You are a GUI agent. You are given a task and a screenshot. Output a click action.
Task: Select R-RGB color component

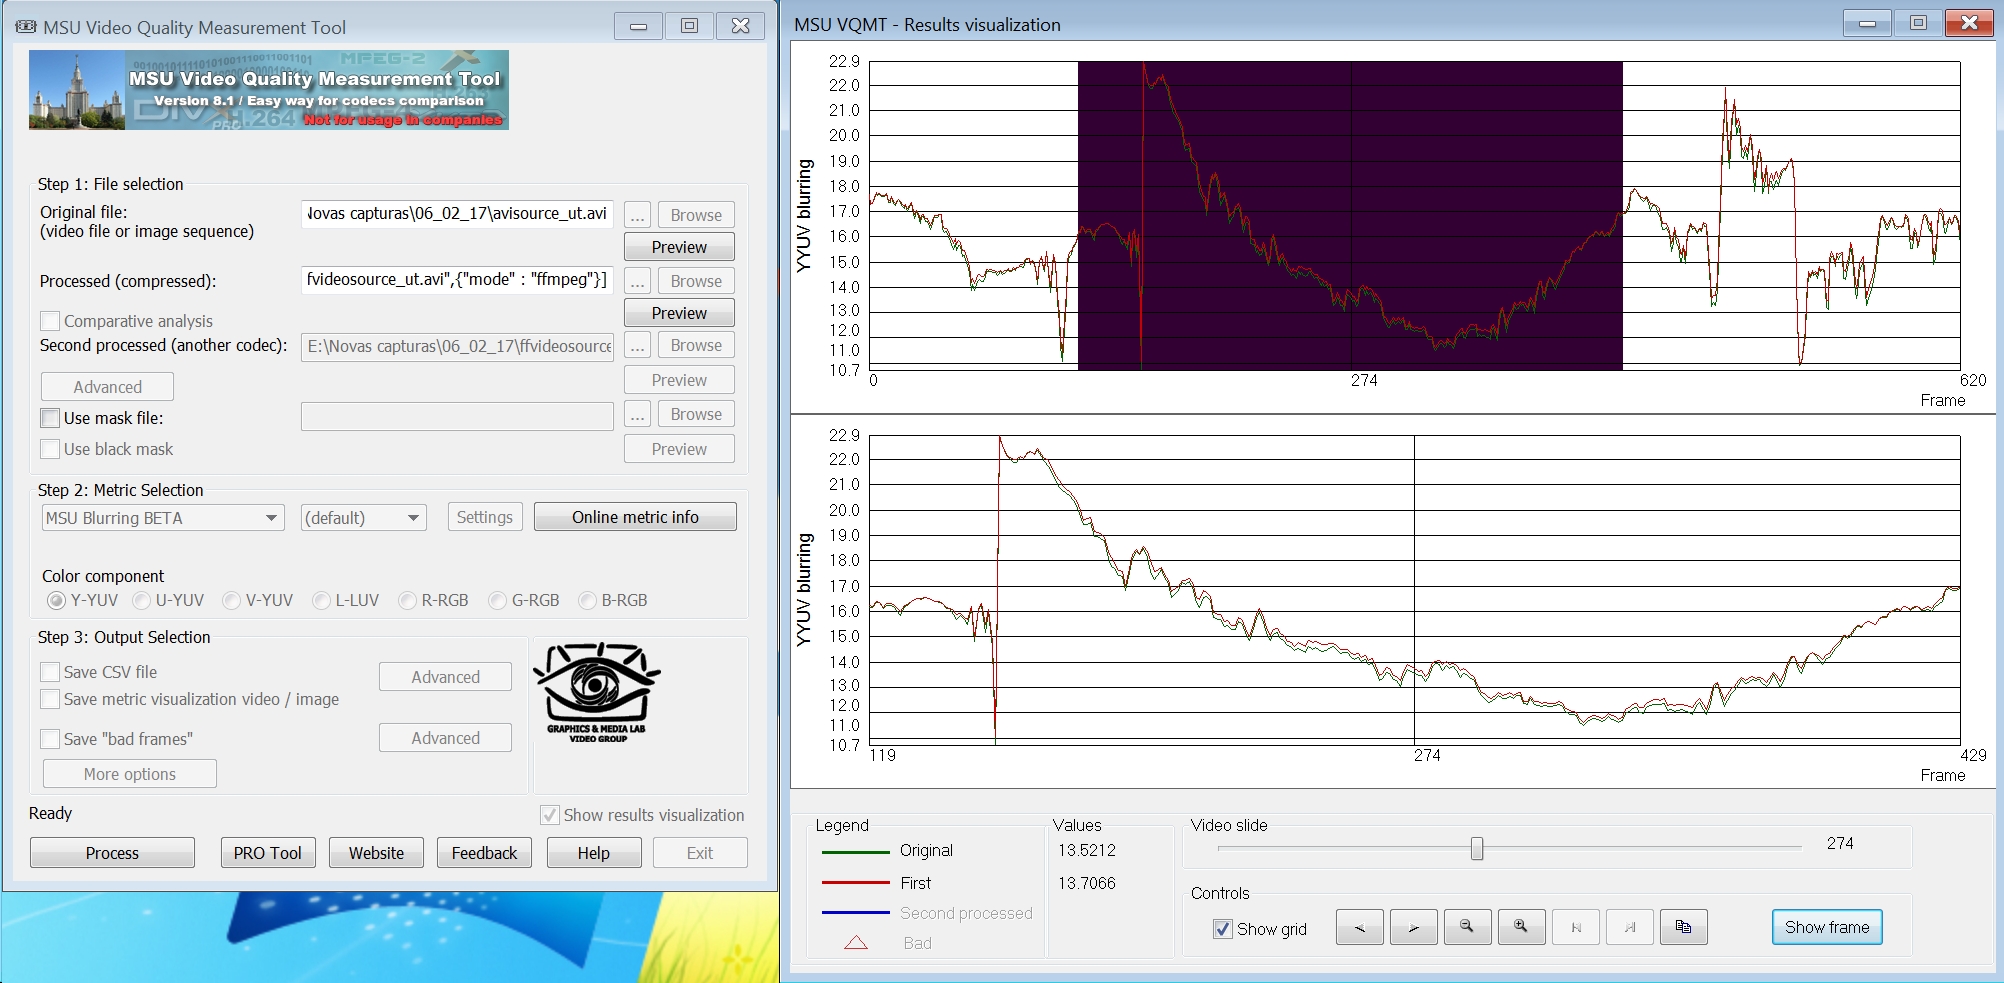[408, 600]
